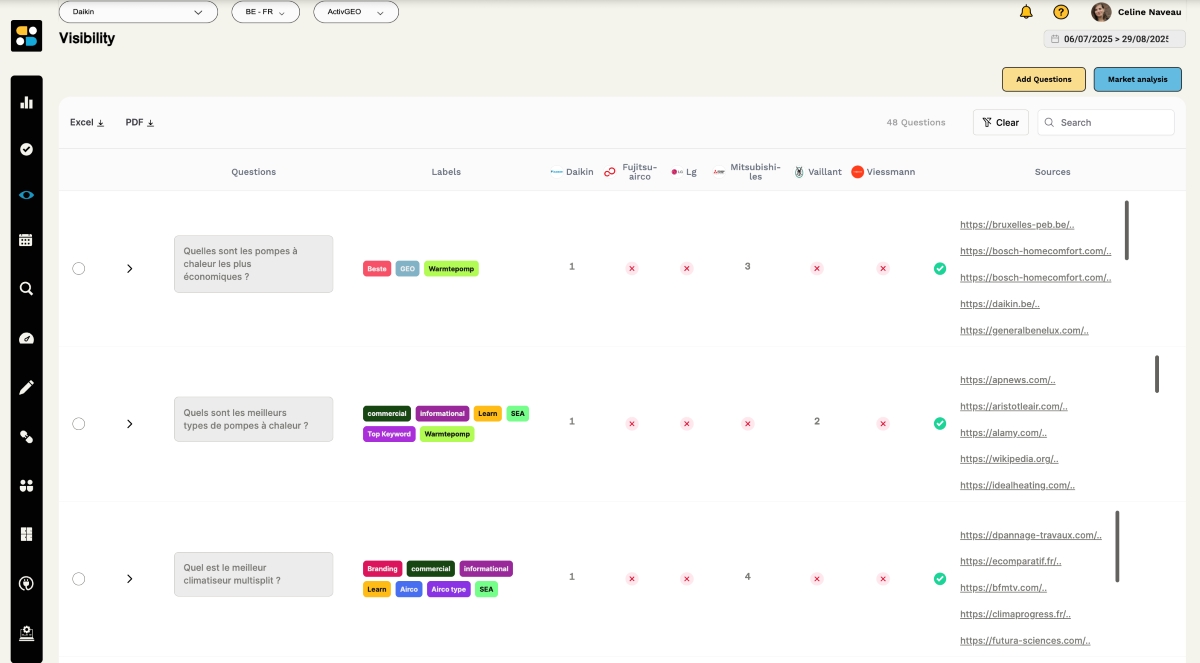This screenshot has height=663, width=1200.
Task: Open the BE - FR language dropdown
Action: coord(265,12)
